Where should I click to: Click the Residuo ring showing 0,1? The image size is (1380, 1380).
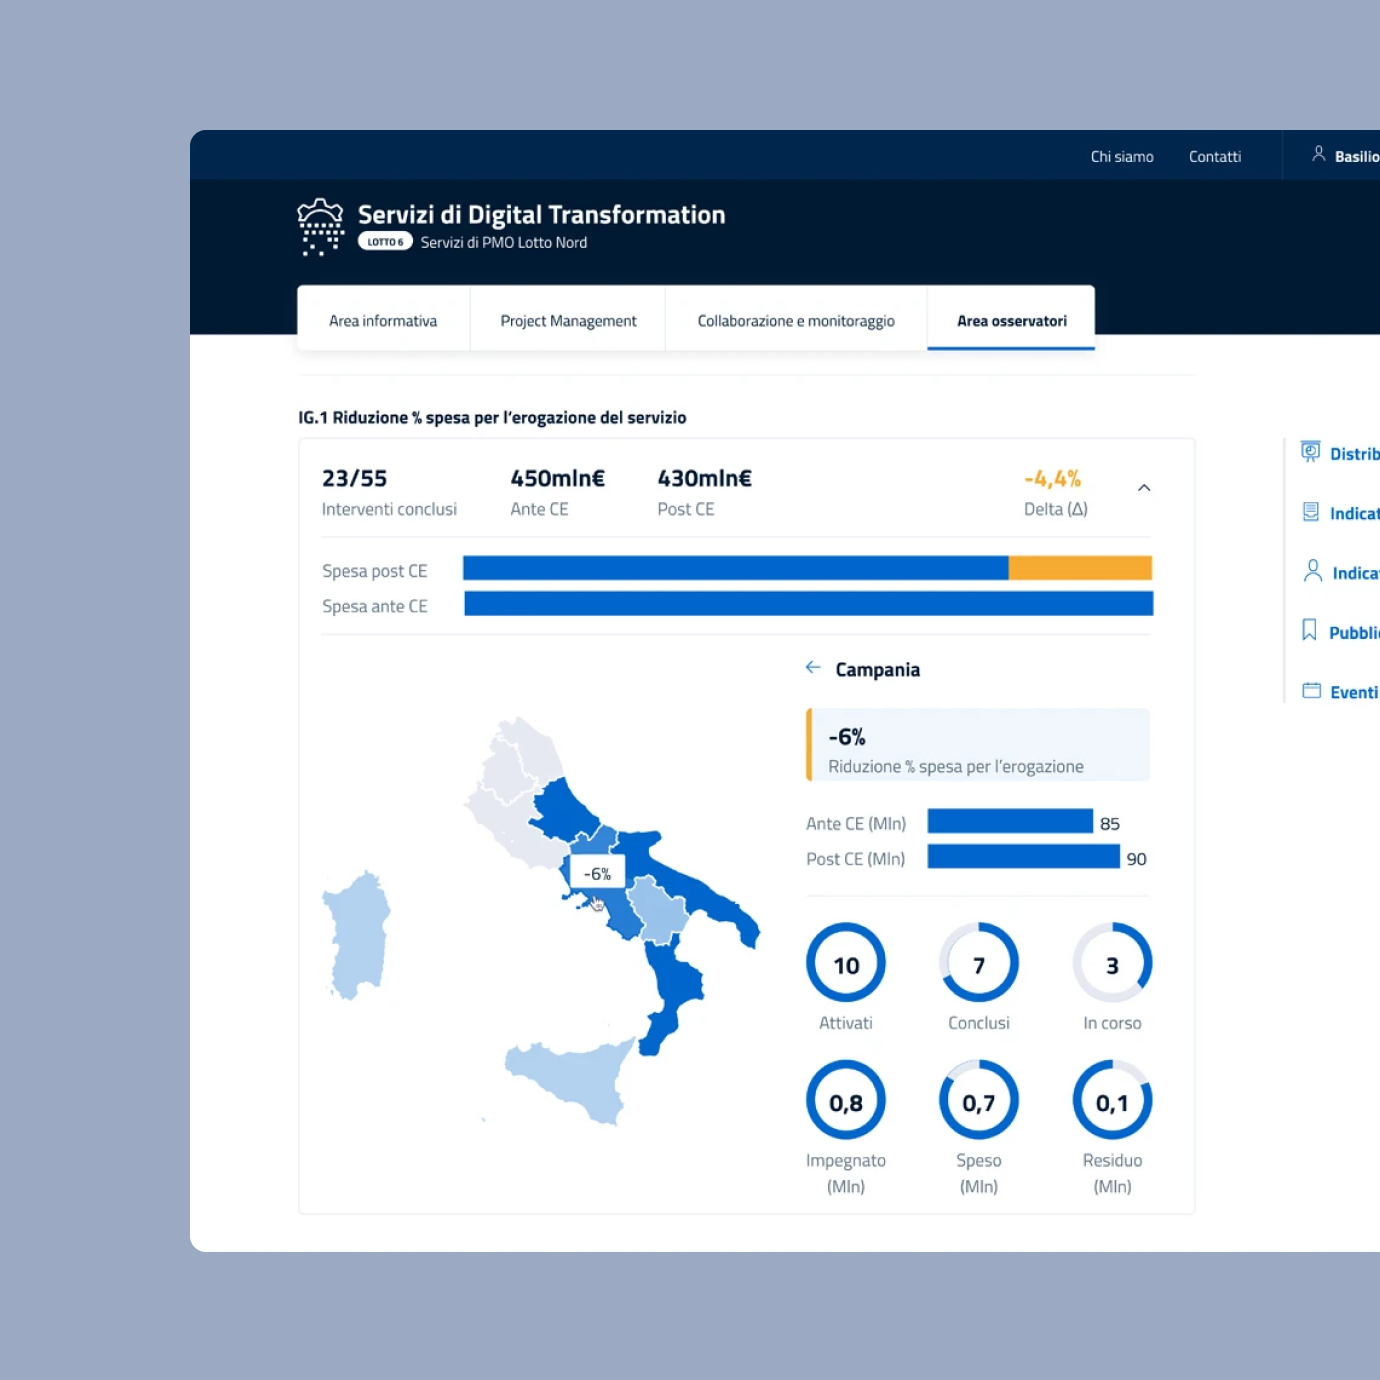pyautogui.click(x=1112, y=1100)
